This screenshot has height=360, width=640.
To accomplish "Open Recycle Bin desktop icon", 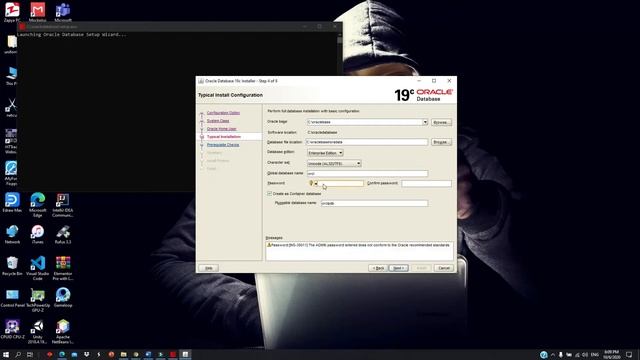I will pyautogui.click(x=12, y=266).
